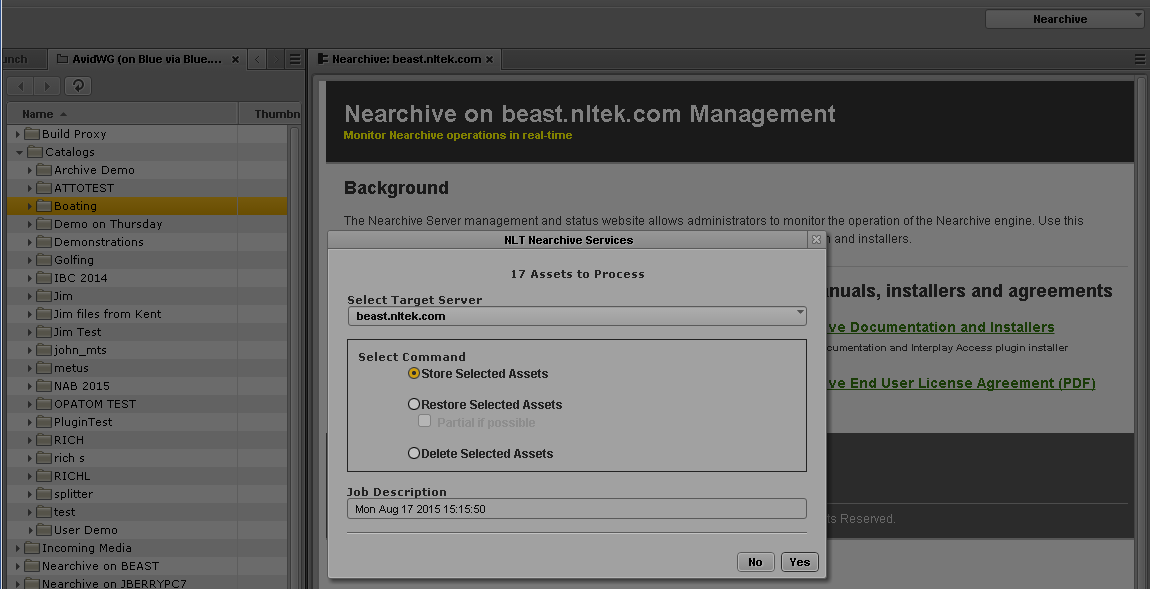
Task: Click the back arrow in the AvidWG browser toolbar
Action: [21, 86]
